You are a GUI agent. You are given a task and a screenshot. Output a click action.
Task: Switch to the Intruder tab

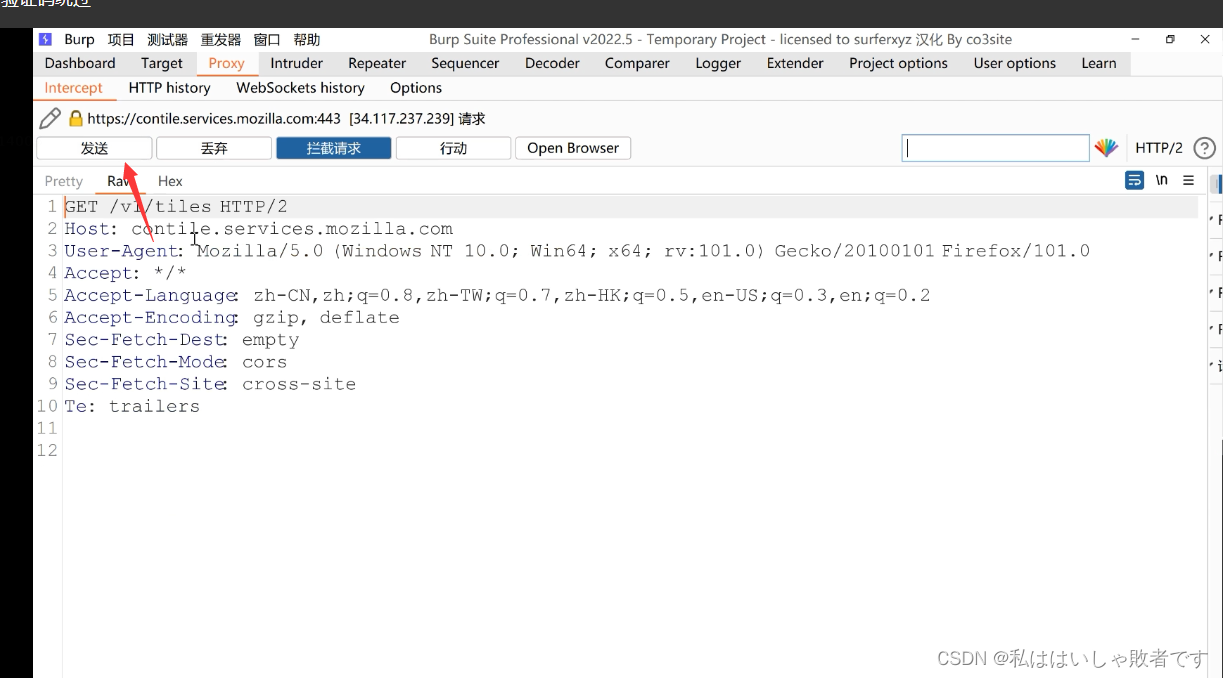(297, 63)
